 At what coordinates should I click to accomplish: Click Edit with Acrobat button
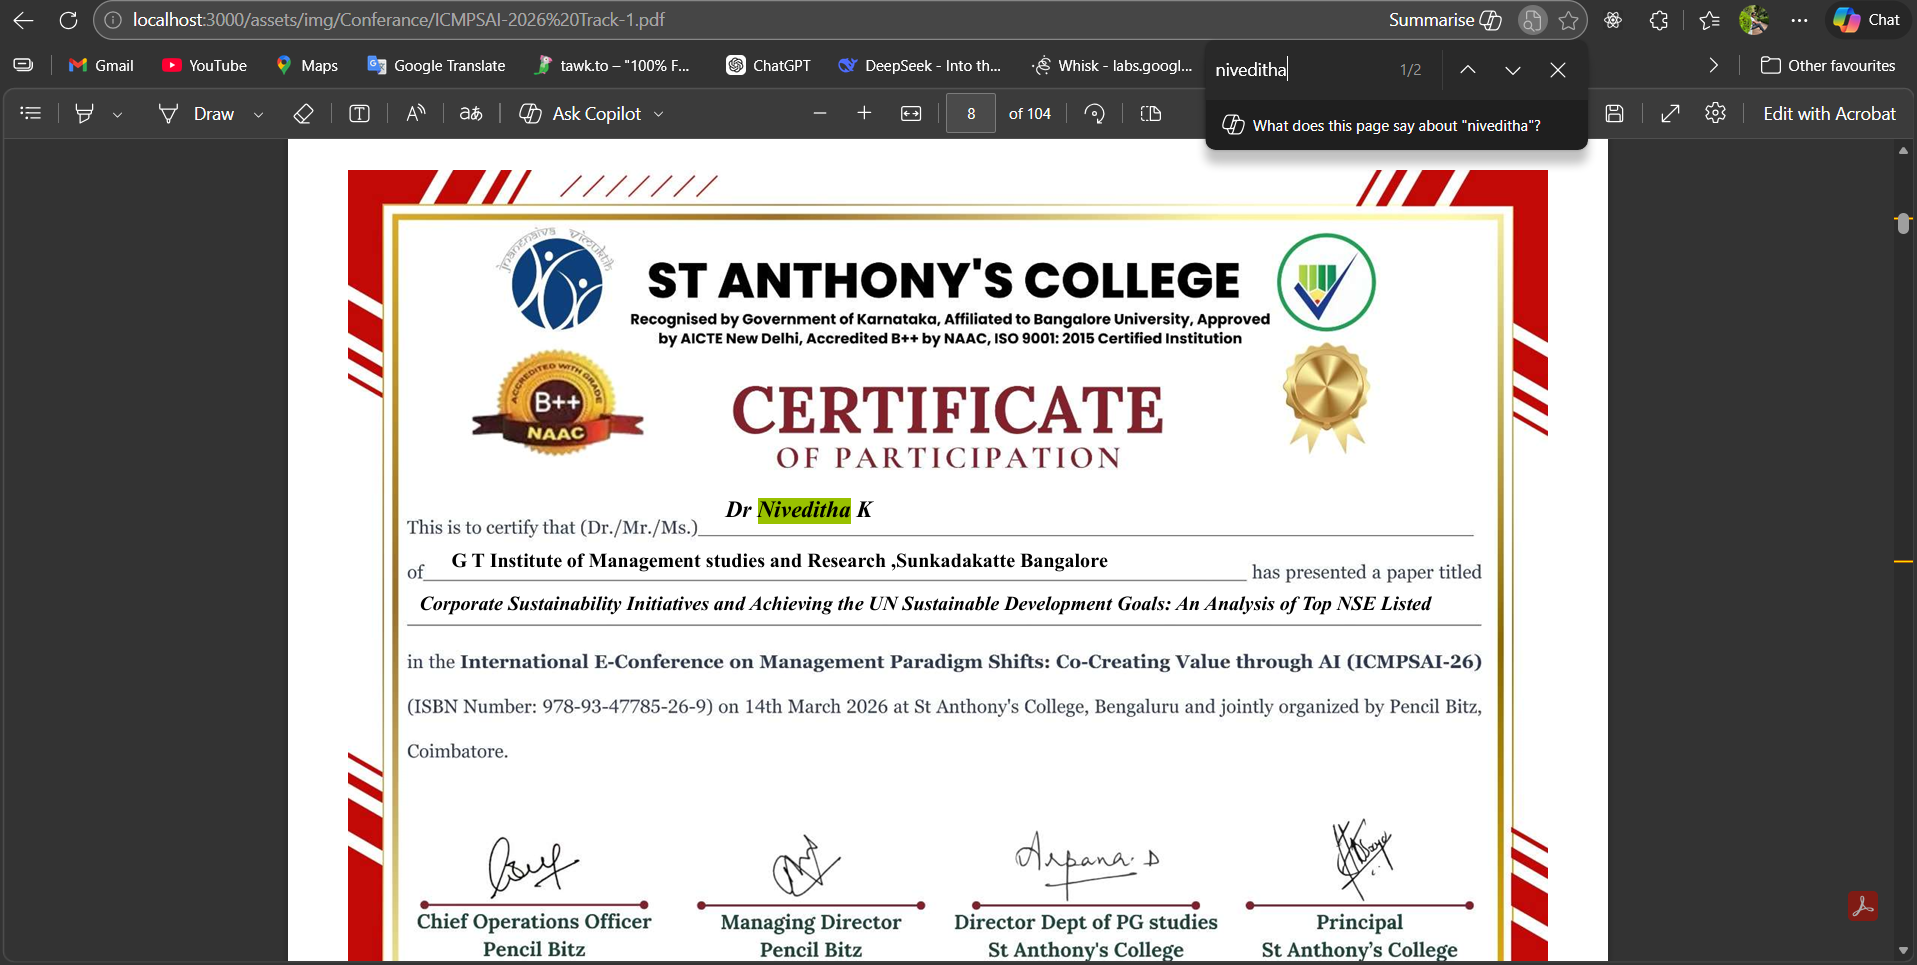(1828, 114)
